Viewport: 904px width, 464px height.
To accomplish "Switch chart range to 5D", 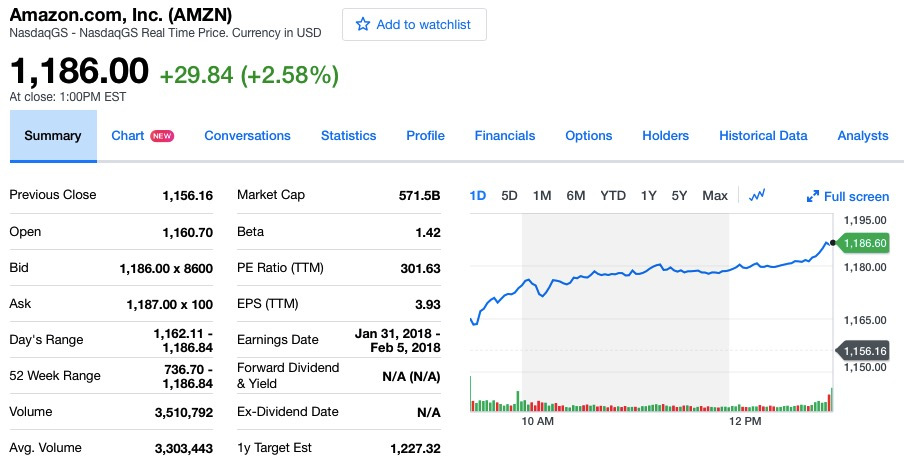I will (509, 195).
